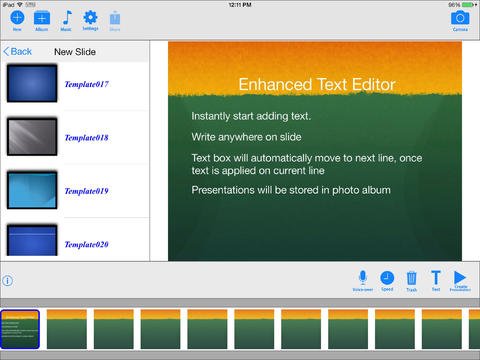Click the 'Enhanced Text Editor' slide title

pos(317,84)
